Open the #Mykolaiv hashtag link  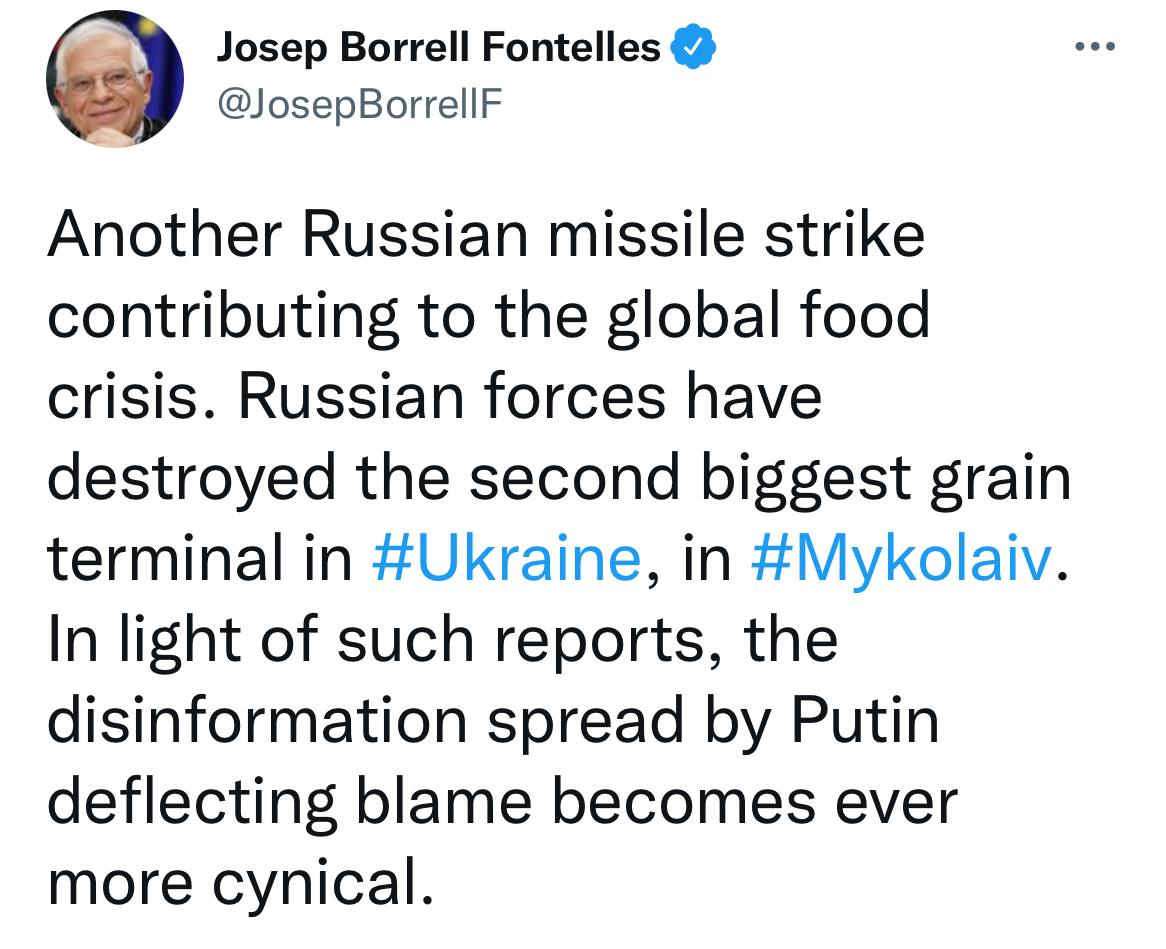tap(902, 558)
